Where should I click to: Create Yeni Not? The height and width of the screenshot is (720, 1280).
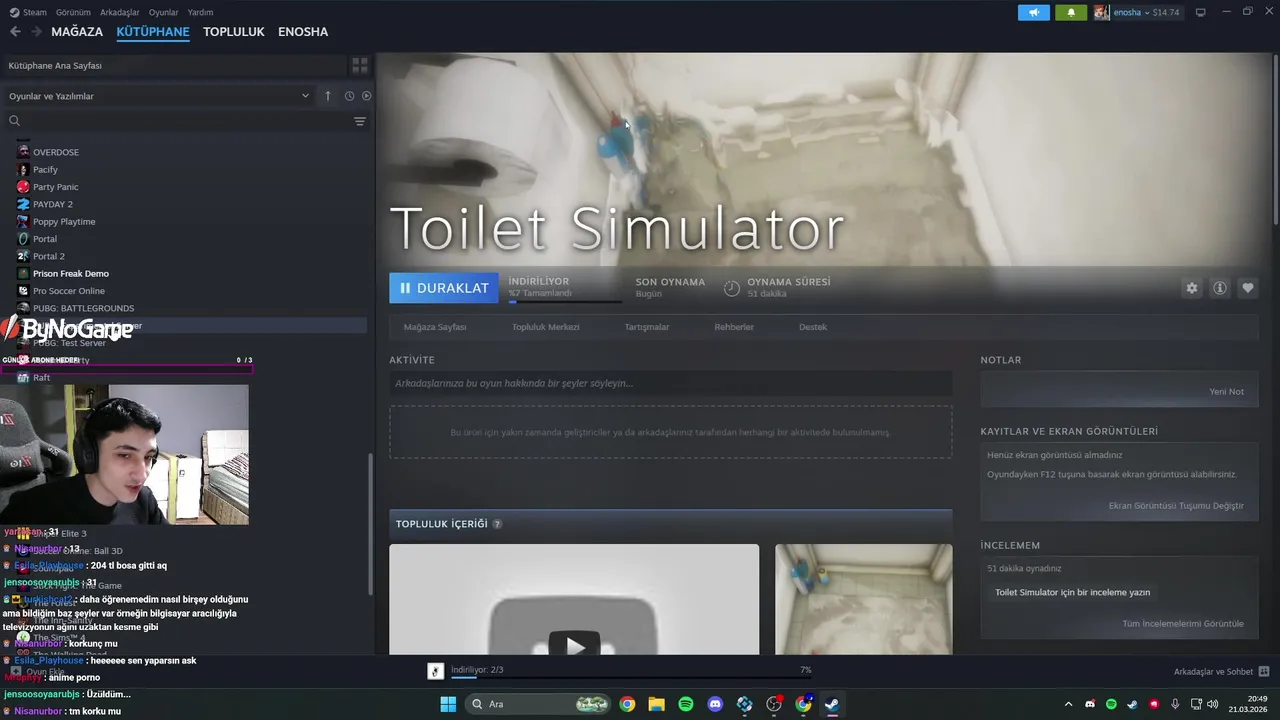1227,392
